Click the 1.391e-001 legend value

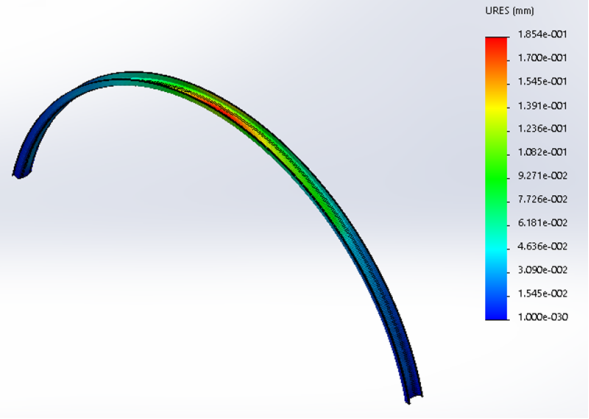click(x=542, y=106)
